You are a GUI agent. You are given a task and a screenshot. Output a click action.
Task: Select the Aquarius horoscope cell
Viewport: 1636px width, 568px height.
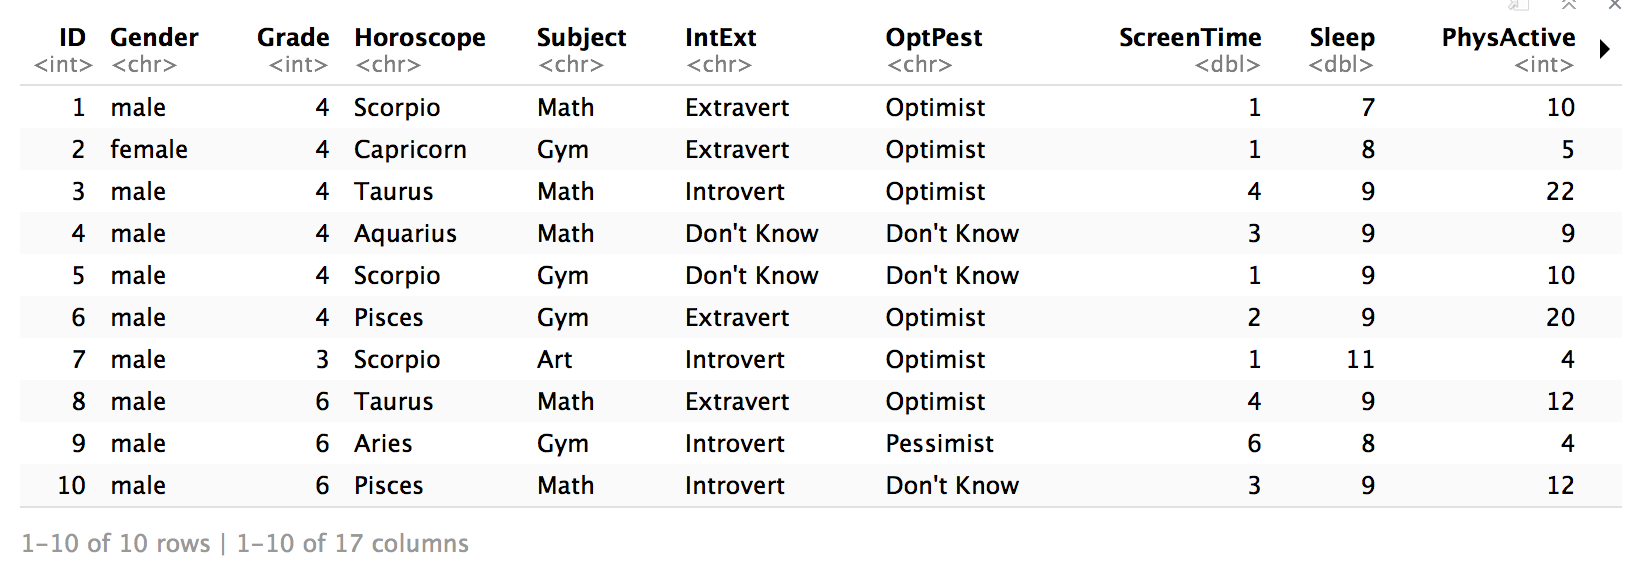[x=405, y=234]
